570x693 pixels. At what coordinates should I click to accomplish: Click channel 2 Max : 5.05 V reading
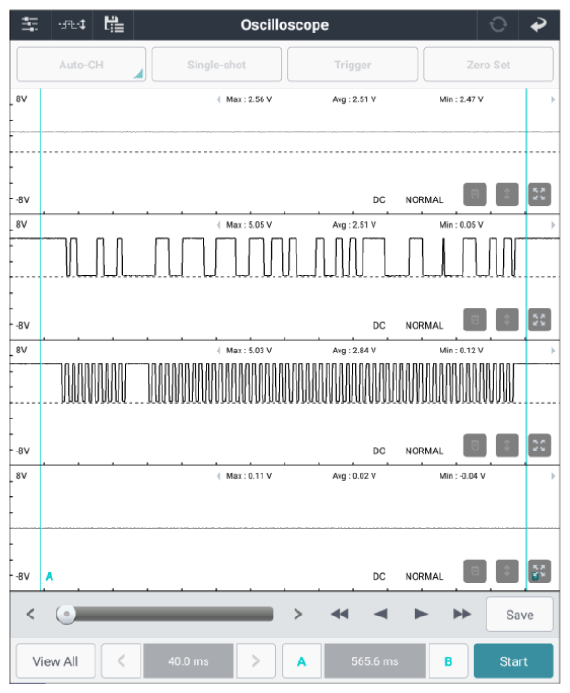pyautogui.click(x=249, y=225)
